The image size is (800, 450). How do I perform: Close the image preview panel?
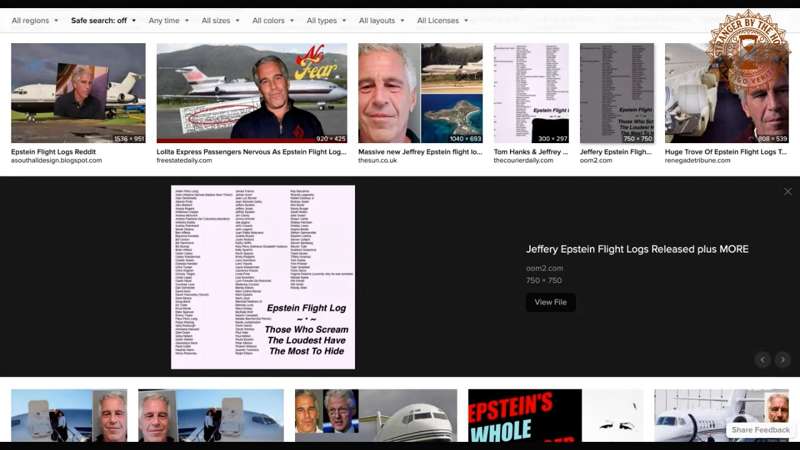(787, 191)
